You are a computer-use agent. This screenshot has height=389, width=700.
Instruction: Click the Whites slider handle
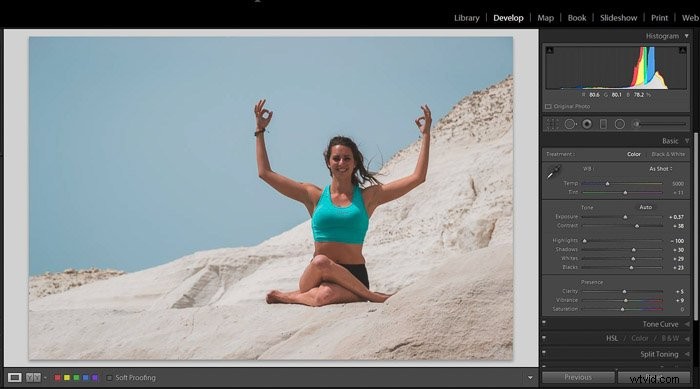[x=633, y=259]
